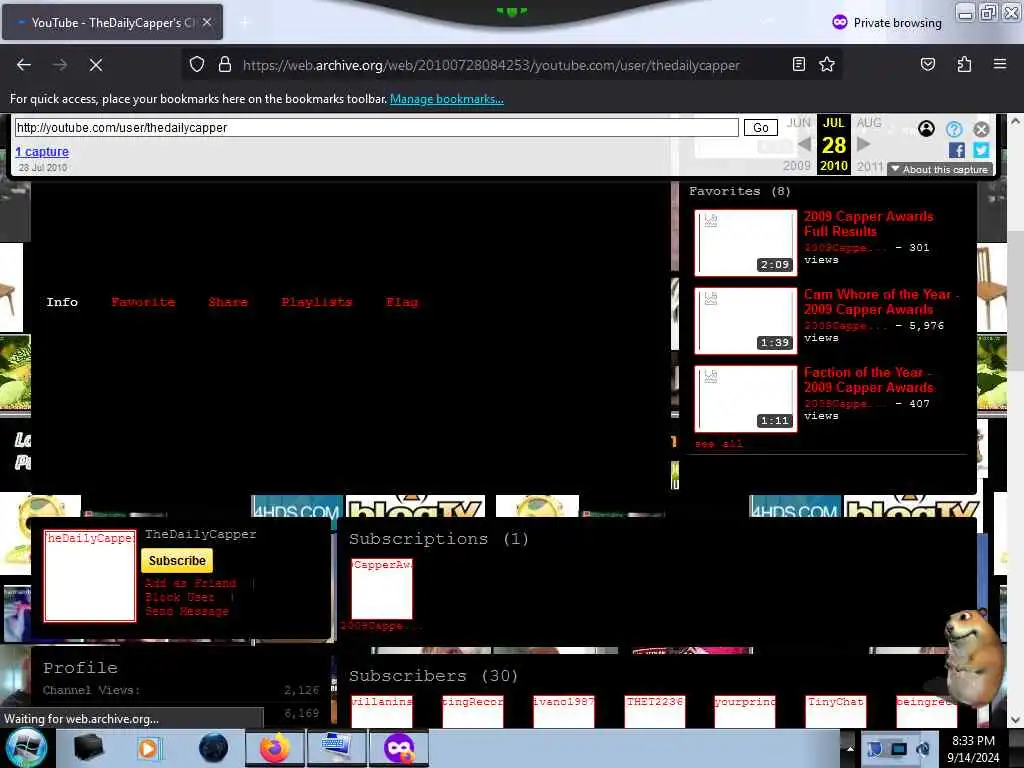
Task: Open Wayback Machine help question icon
Action: 953,129
